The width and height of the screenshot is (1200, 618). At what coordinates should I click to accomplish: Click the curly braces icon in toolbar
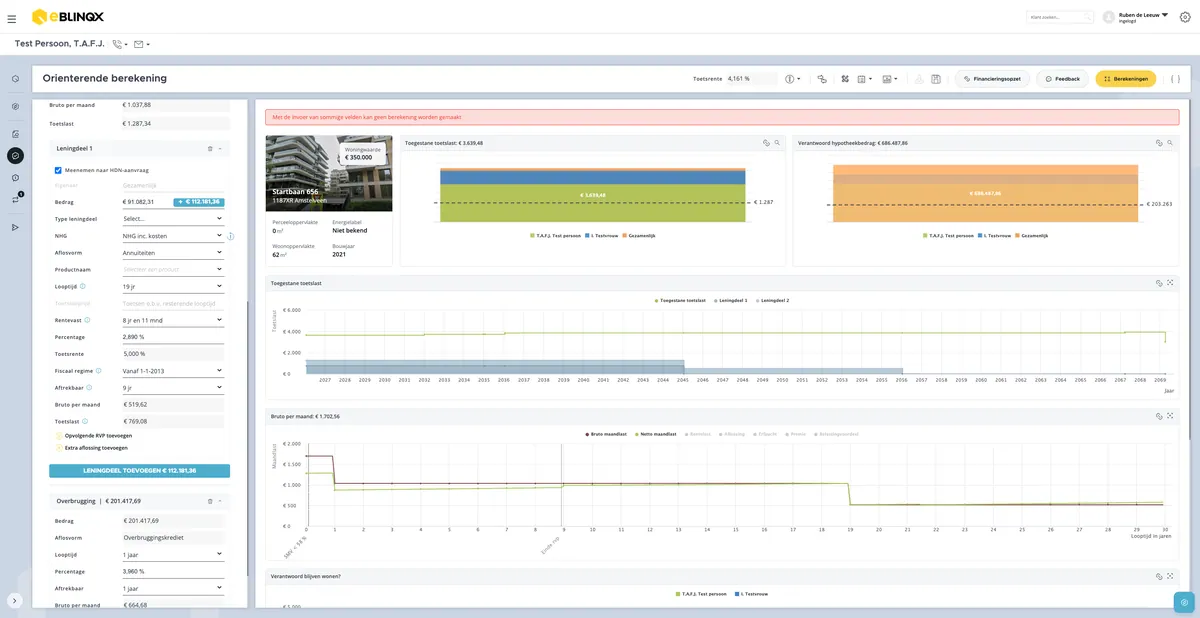click(x=1176, y=78)
